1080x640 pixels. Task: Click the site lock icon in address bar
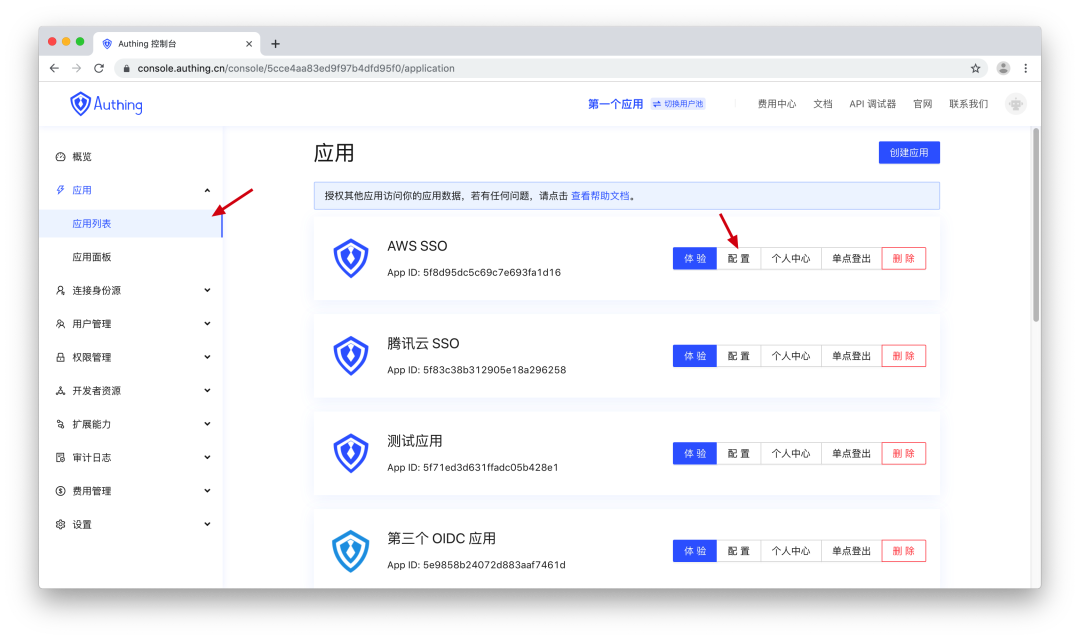pos(126,68)
